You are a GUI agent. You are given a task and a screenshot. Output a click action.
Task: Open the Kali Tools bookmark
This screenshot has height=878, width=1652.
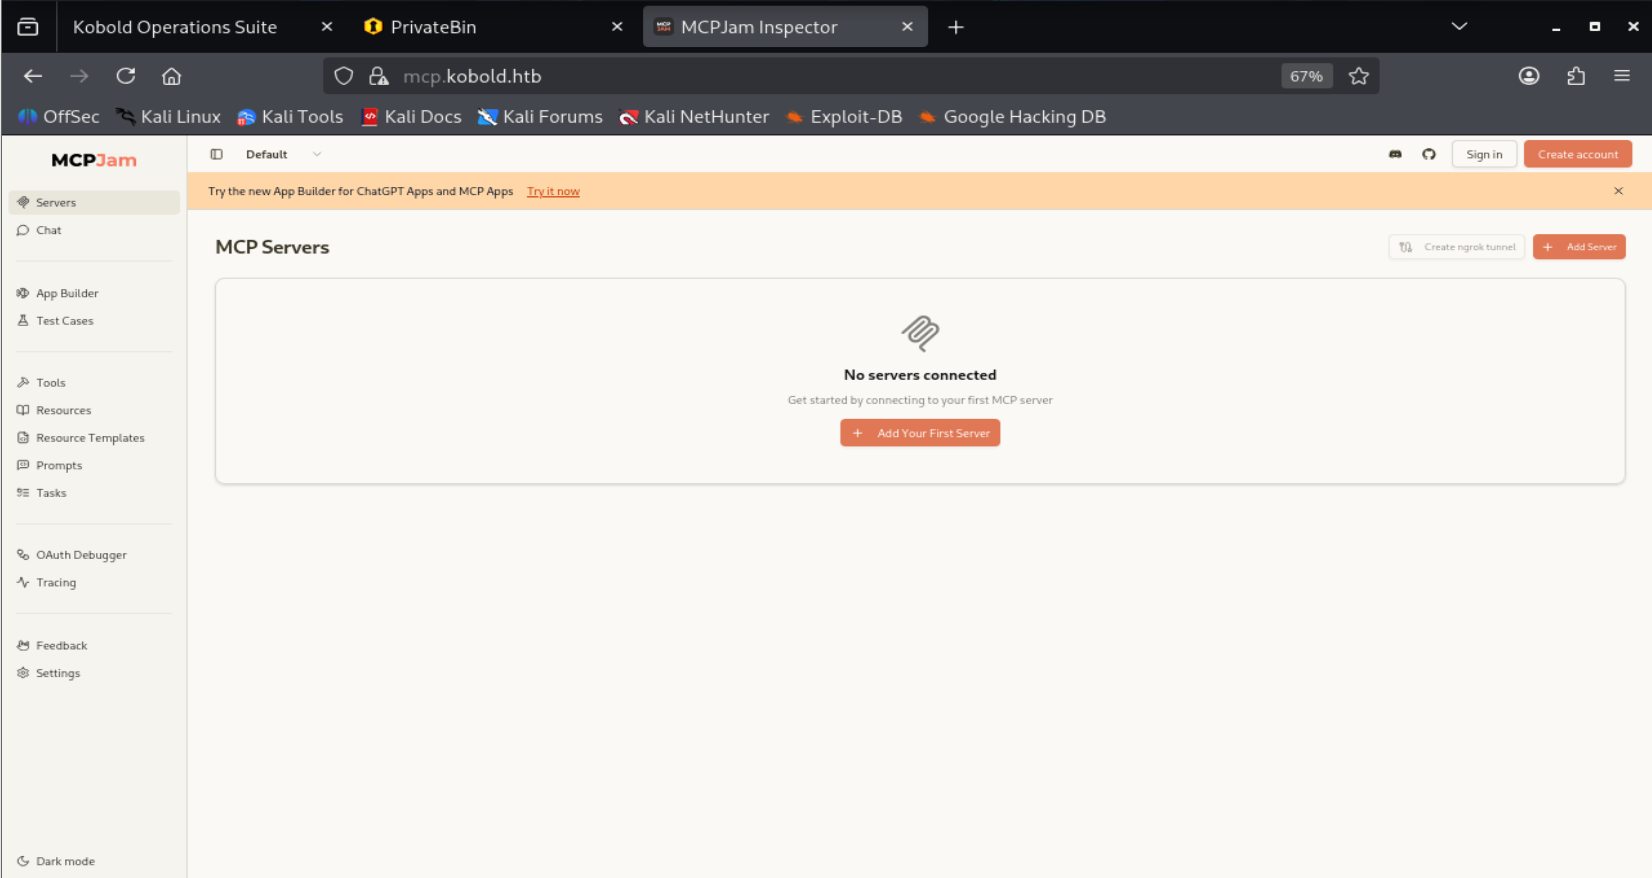(x=290, y=117)
